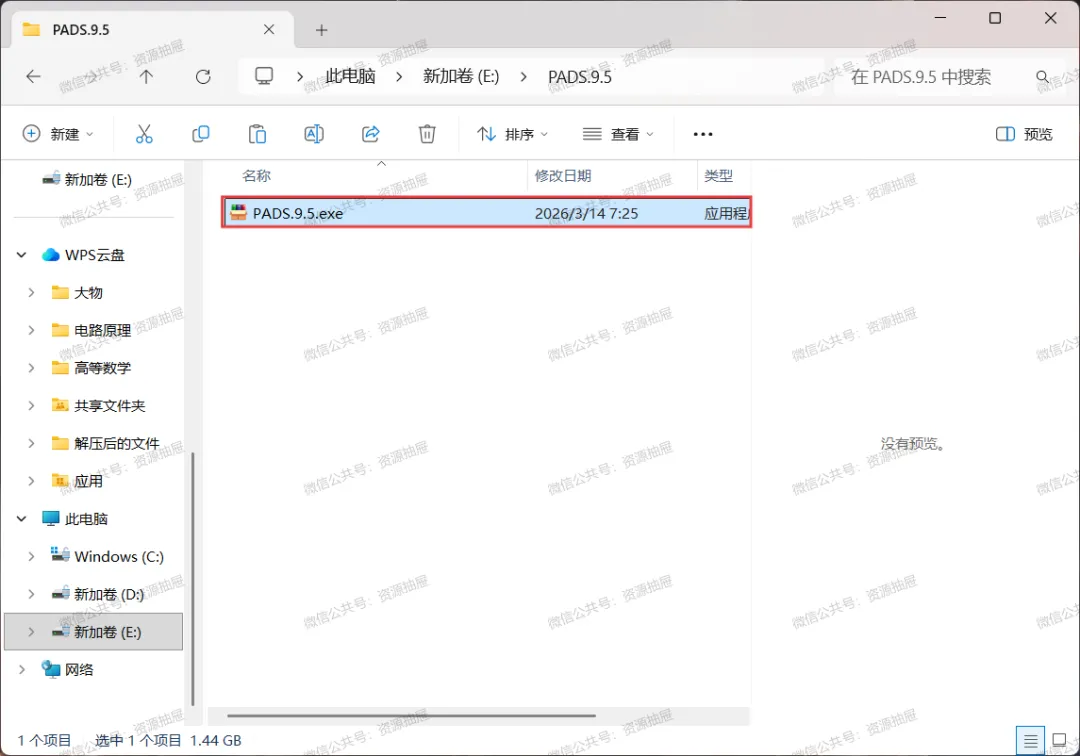Click PADS.9.5 in the address breadcrumb
The height and width of the screenshot is (756, 1080).
tap(579, 76)
